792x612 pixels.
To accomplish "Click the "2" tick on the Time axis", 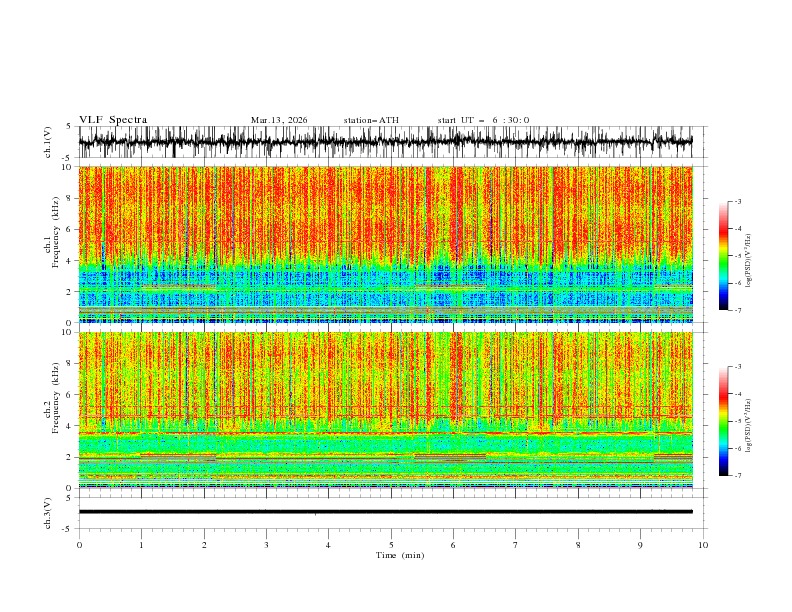I will (x=204, y=545).
